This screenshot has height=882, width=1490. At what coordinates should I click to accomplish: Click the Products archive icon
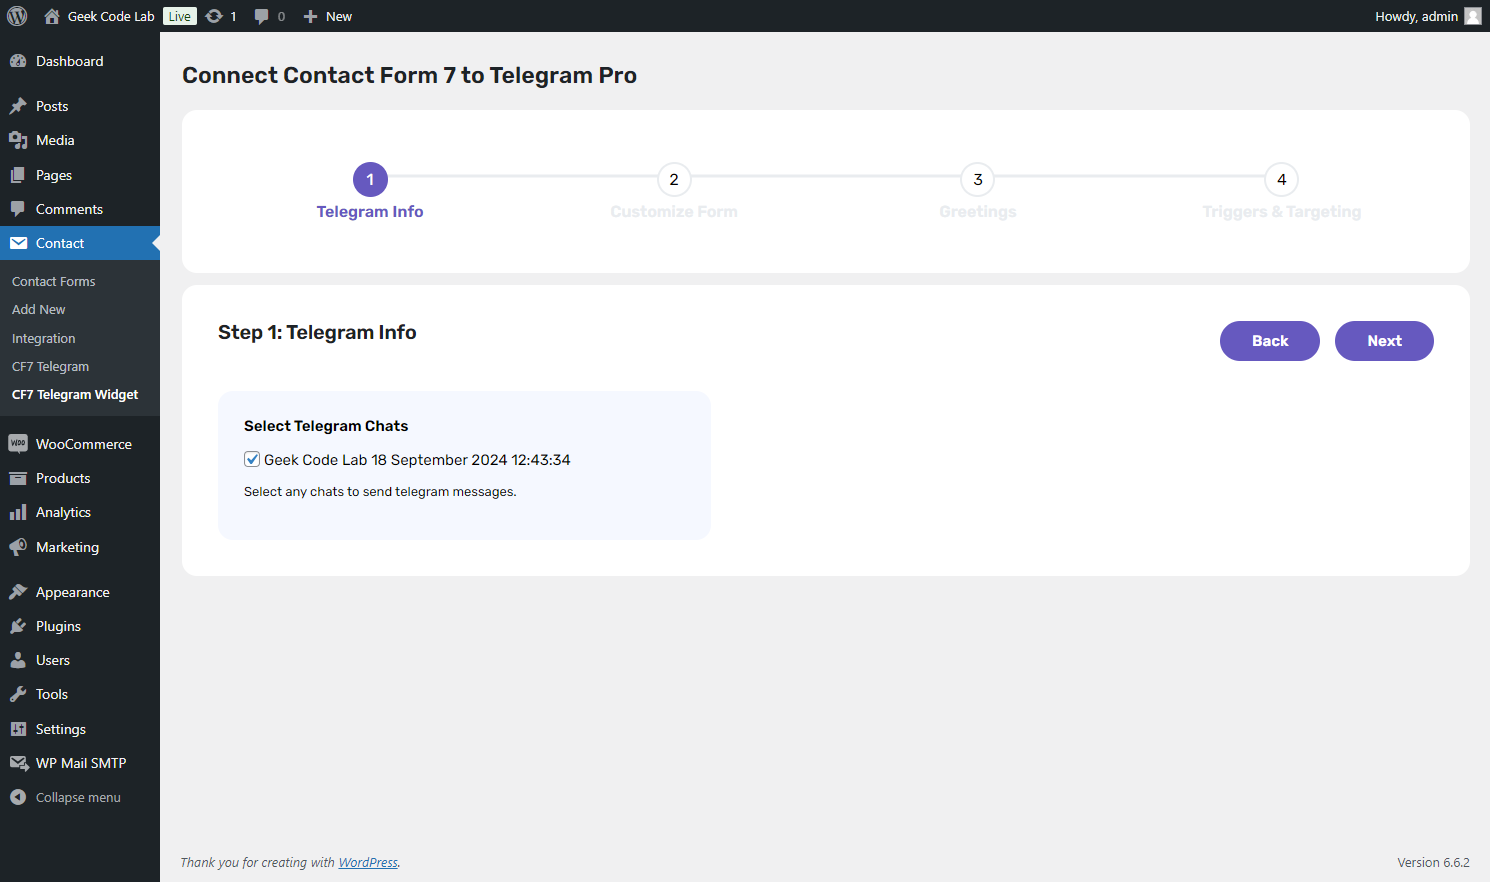pyautogui.click(x=18, y=478)
